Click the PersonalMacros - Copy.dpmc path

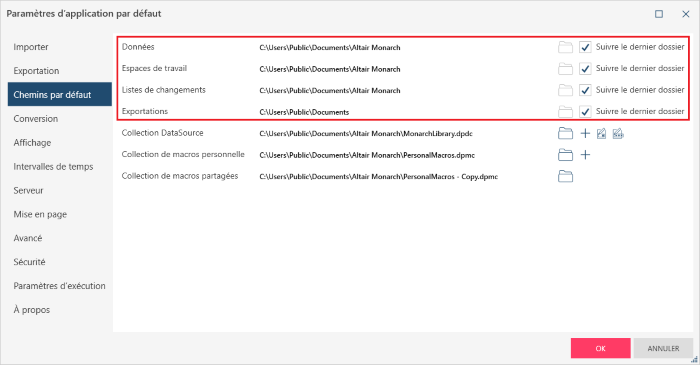378,176
